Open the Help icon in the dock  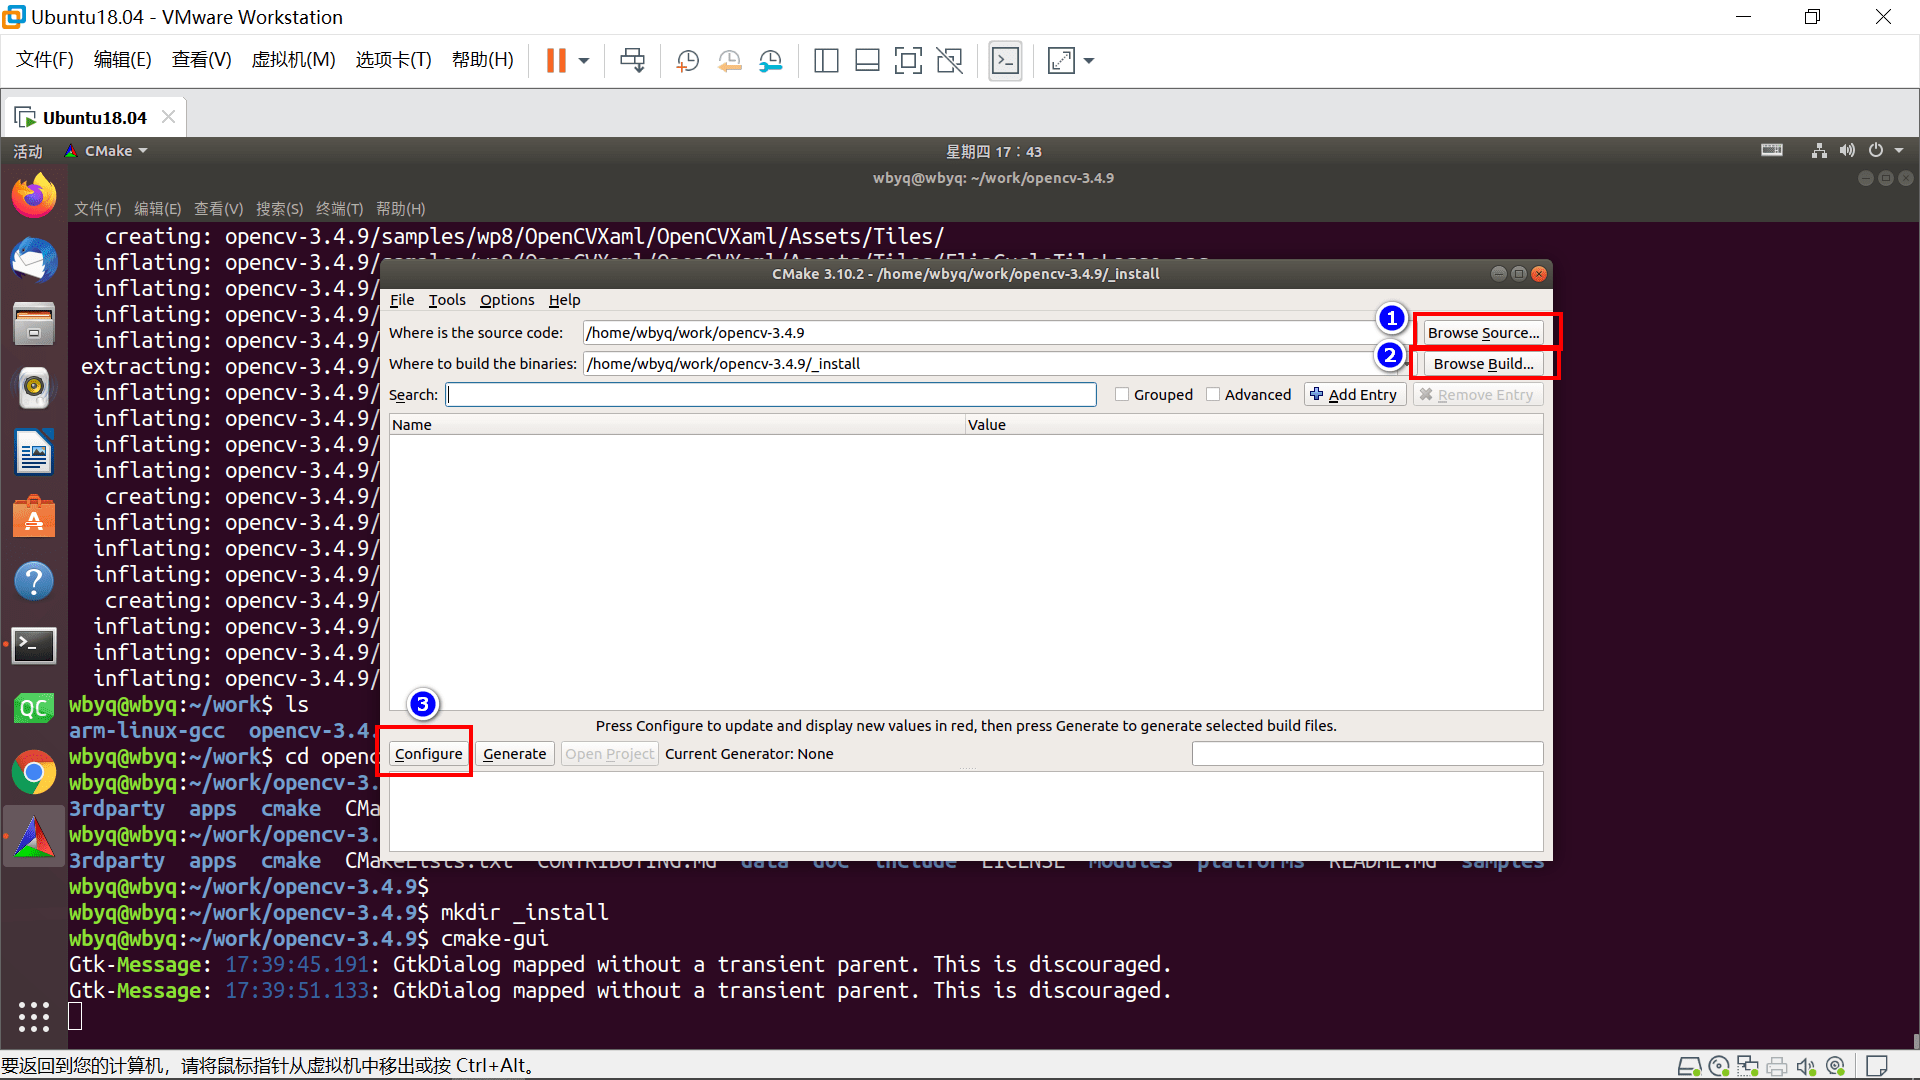coord(34,581)
